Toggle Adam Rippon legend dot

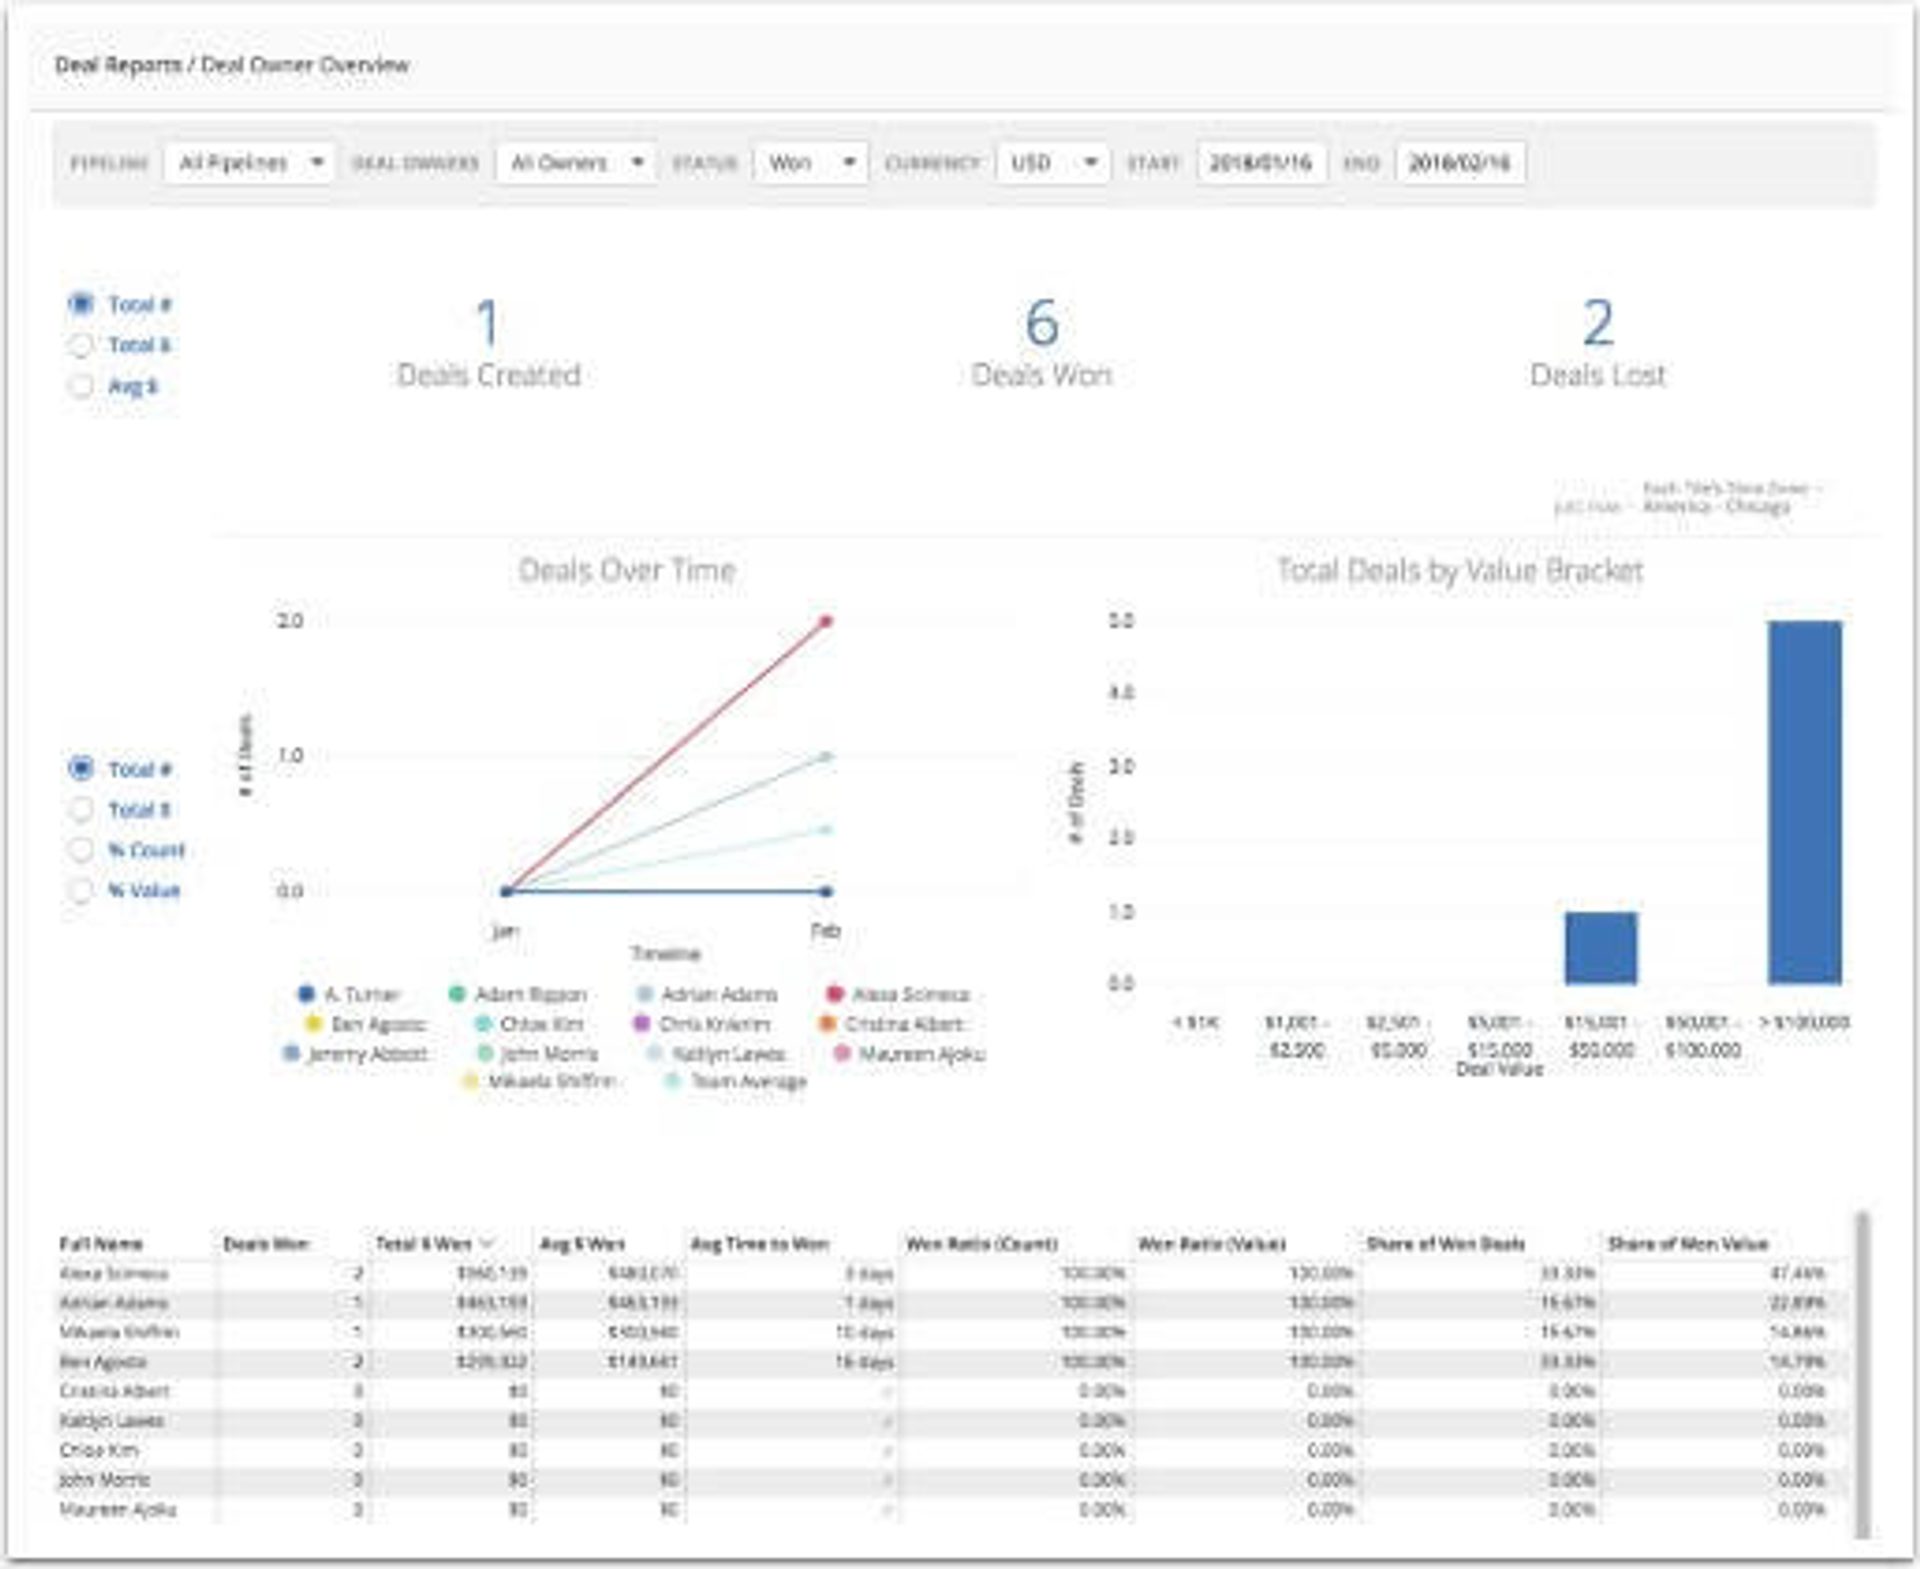[x=457, y=994]
